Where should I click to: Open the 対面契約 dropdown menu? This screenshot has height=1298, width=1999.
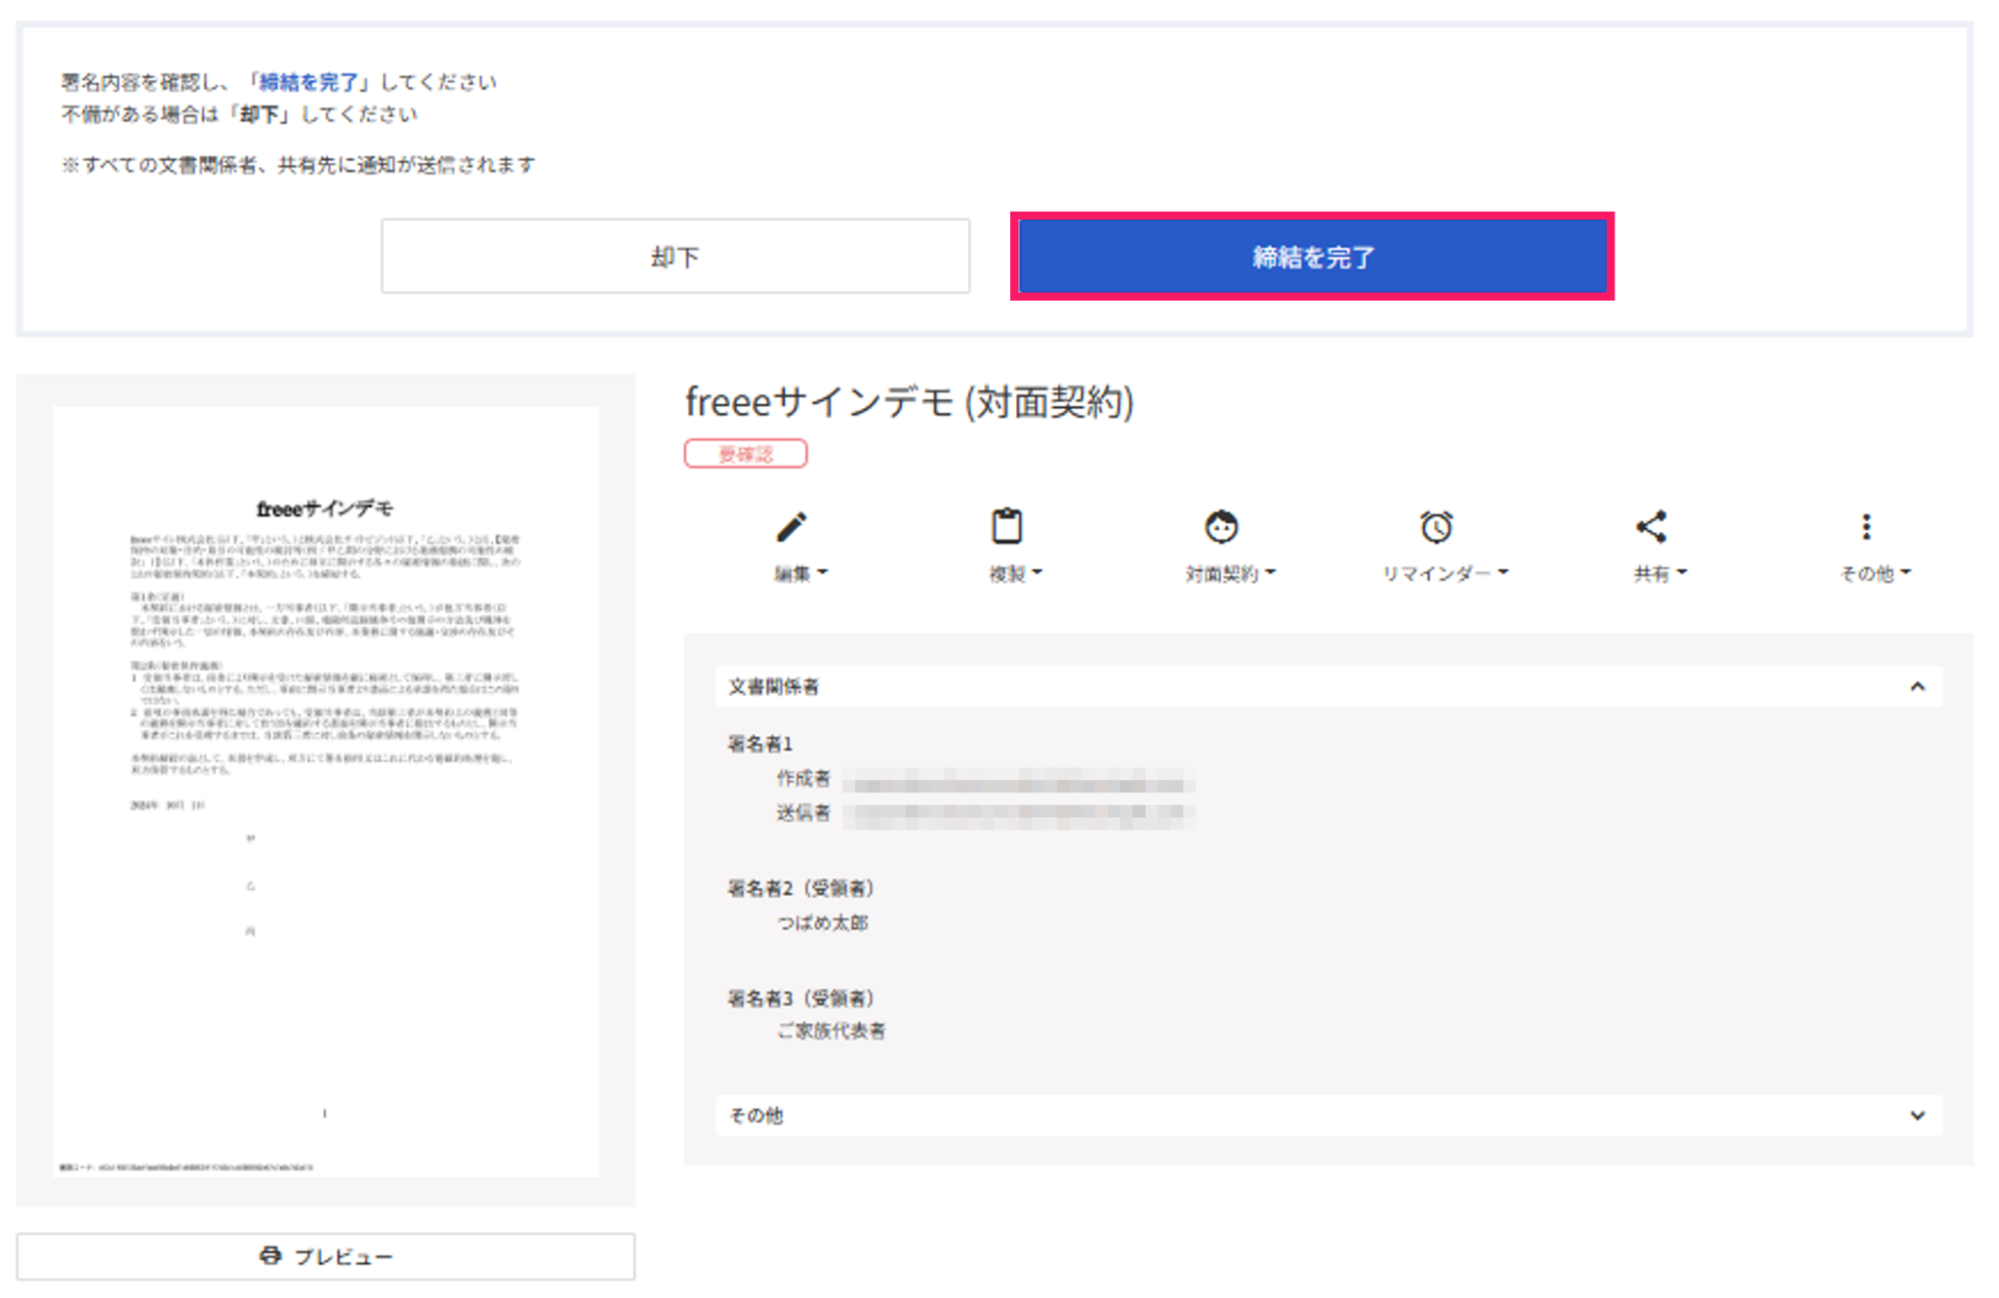point(1230,574)
